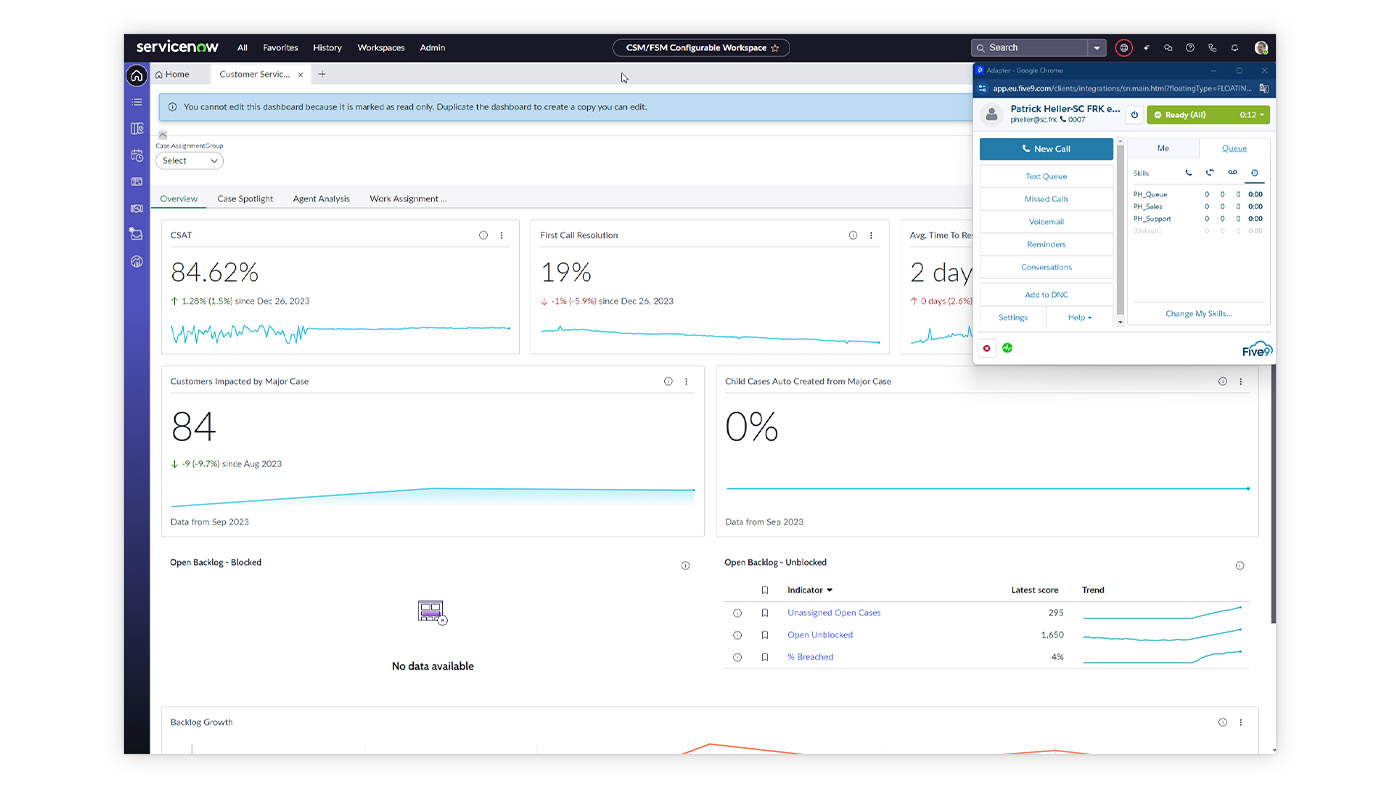1400x788 pixels.
Task: Click the Five9 power logout icon
Action: [x=1134, y=115]
